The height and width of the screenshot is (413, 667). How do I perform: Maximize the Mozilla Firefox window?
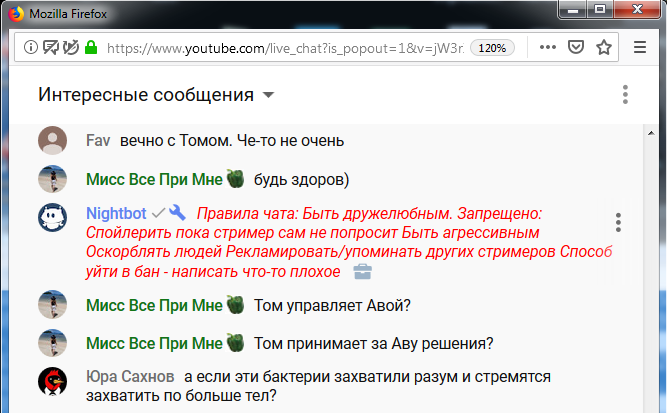click(x=600, y=10)
